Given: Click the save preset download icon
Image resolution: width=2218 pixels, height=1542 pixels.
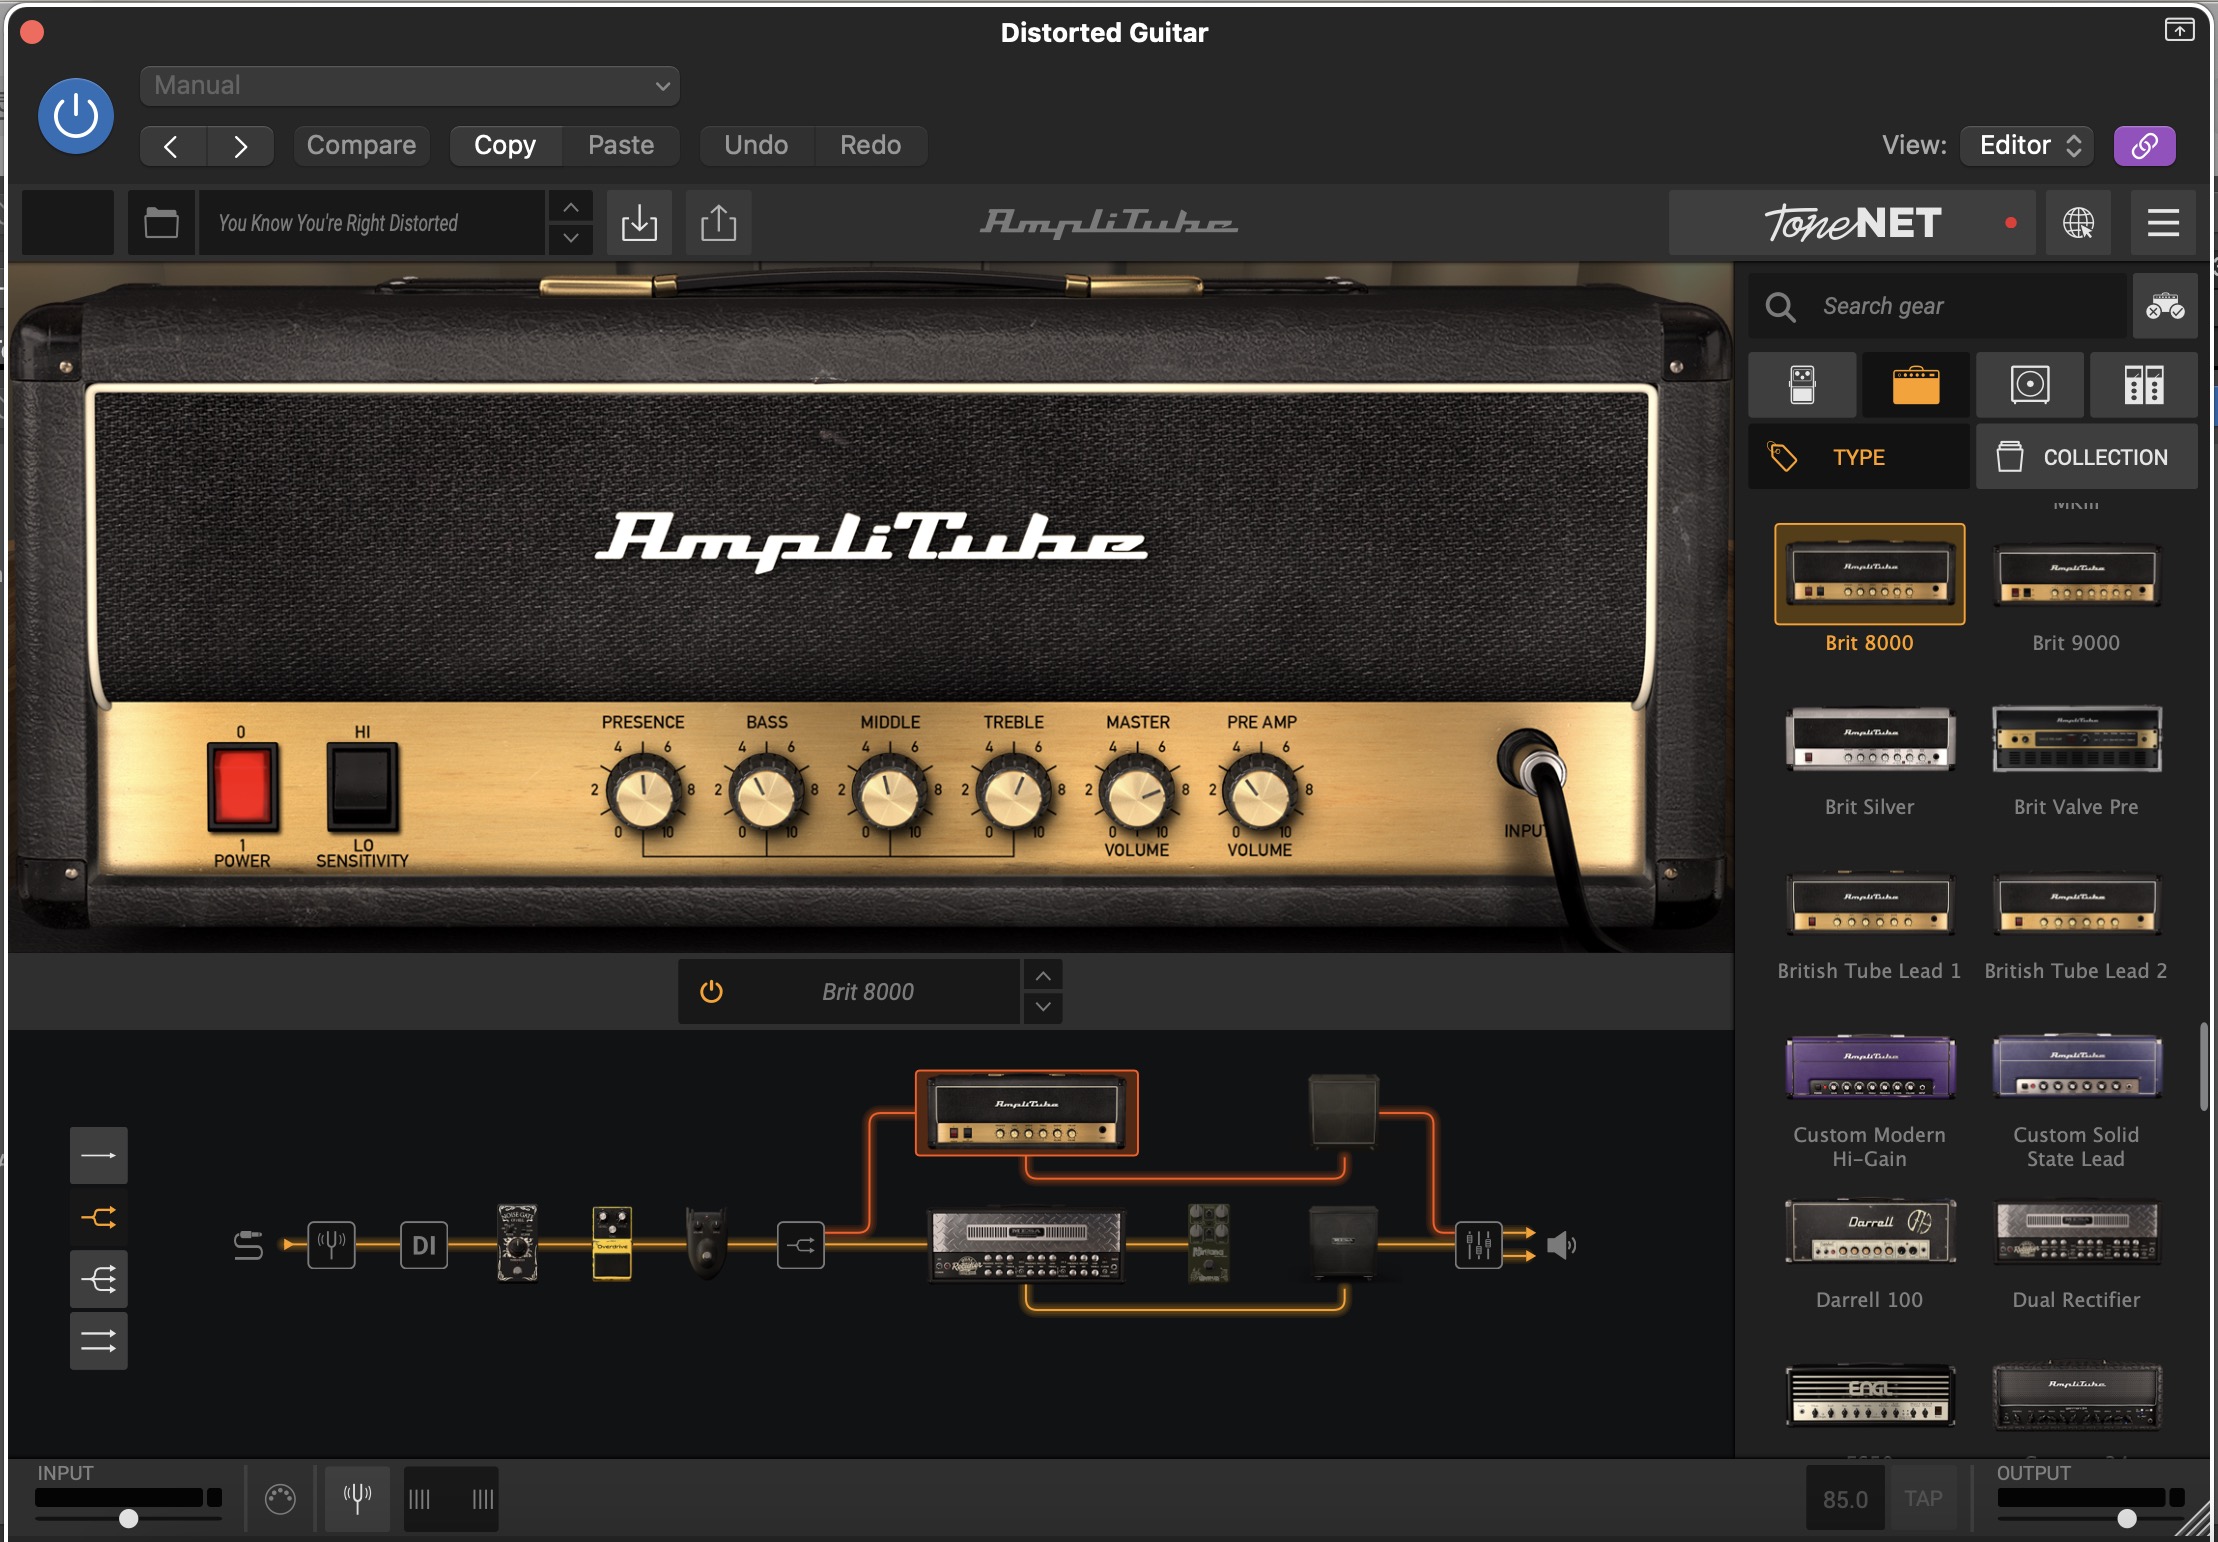Looking at the screenshot, I should pyautogui.click(x=639, y=222).
